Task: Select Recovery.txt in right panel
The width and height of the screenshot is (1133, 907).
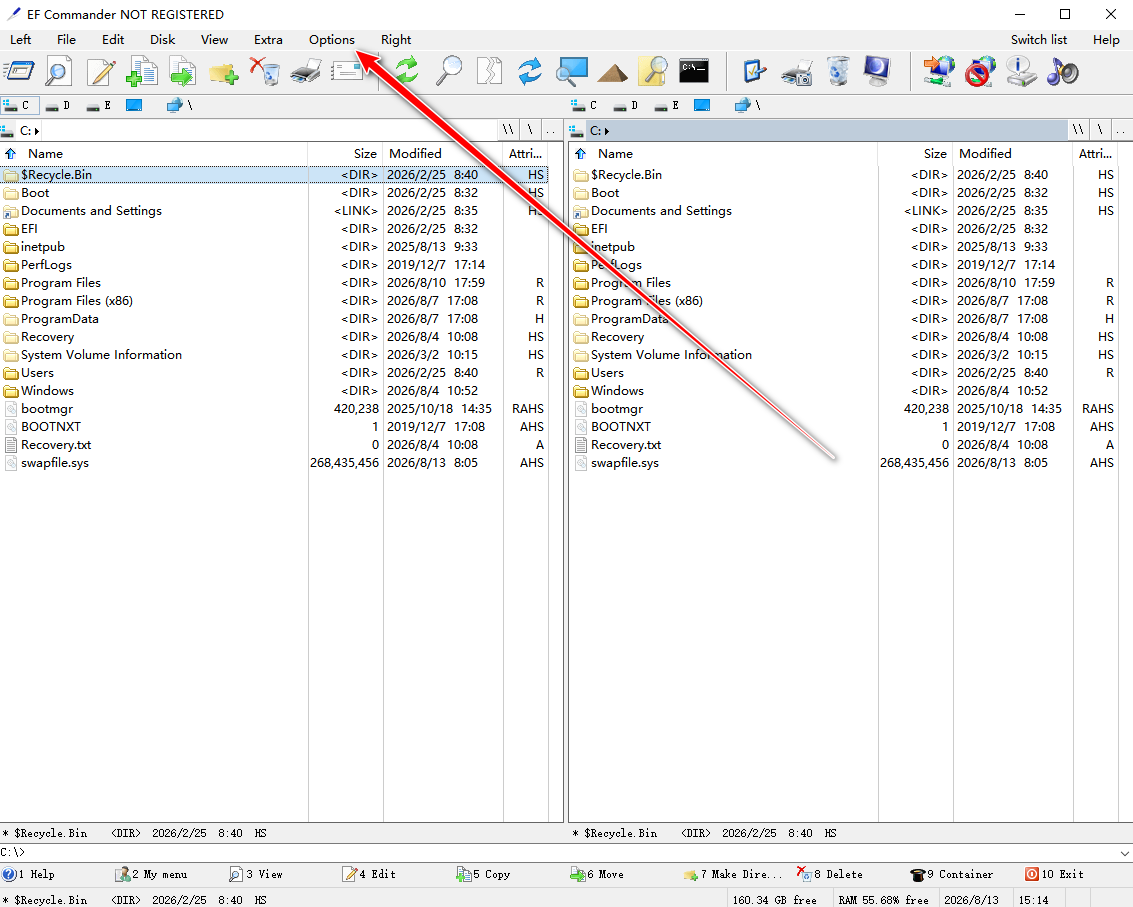Action: coord(626,445)
